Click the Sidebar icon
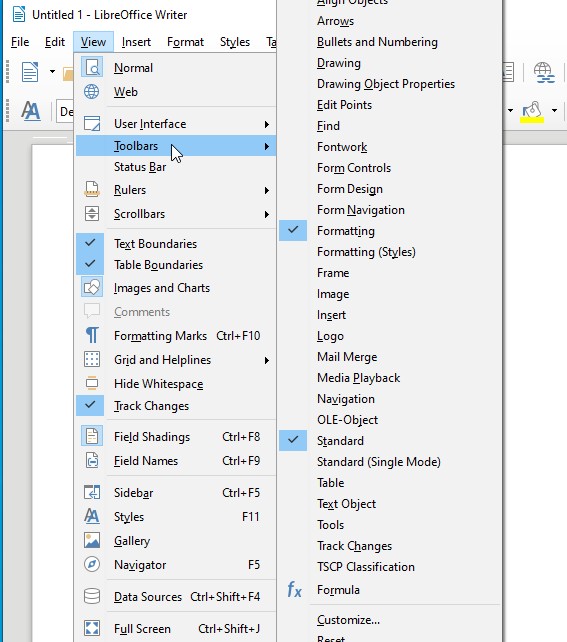The width and height of the screenshot is (567, 642). click(92, 492)
